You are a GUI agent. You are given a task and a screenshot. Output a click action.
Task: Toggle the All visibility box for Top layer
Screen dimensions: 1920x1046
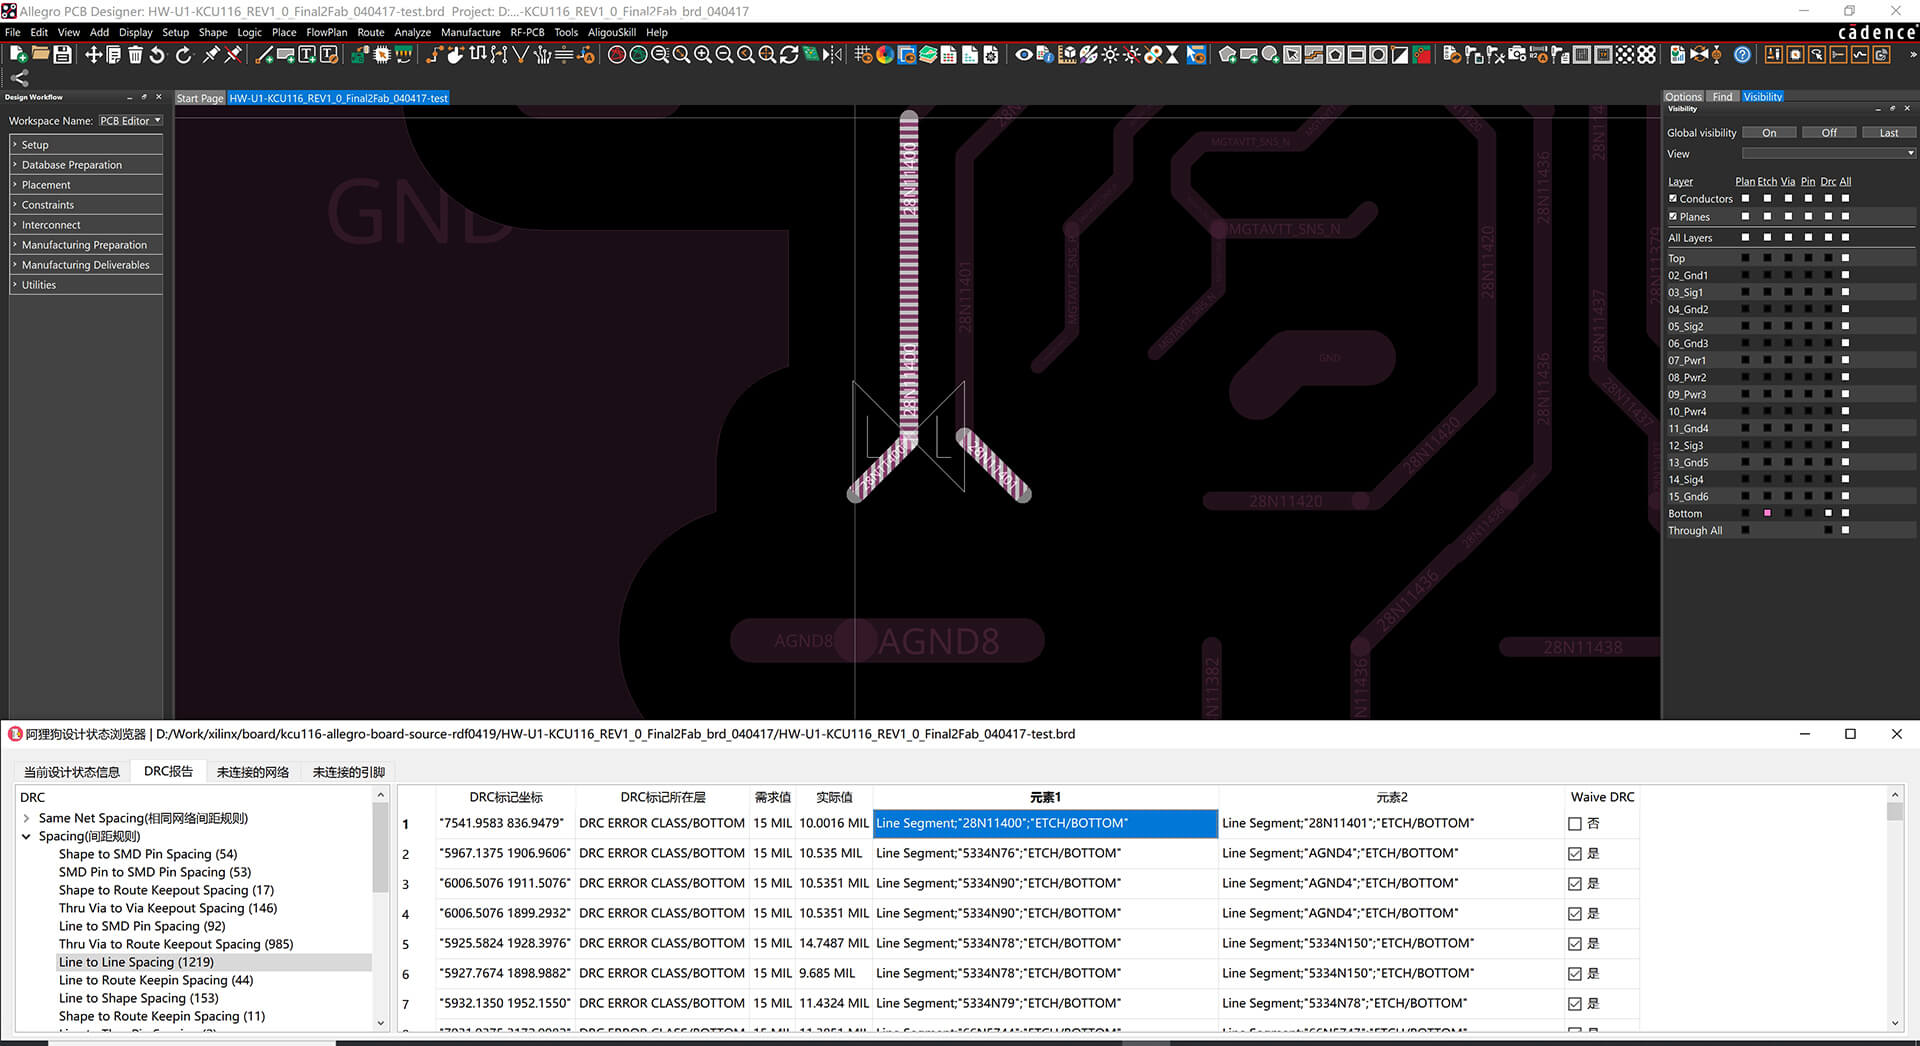(x=1845, y=258)
